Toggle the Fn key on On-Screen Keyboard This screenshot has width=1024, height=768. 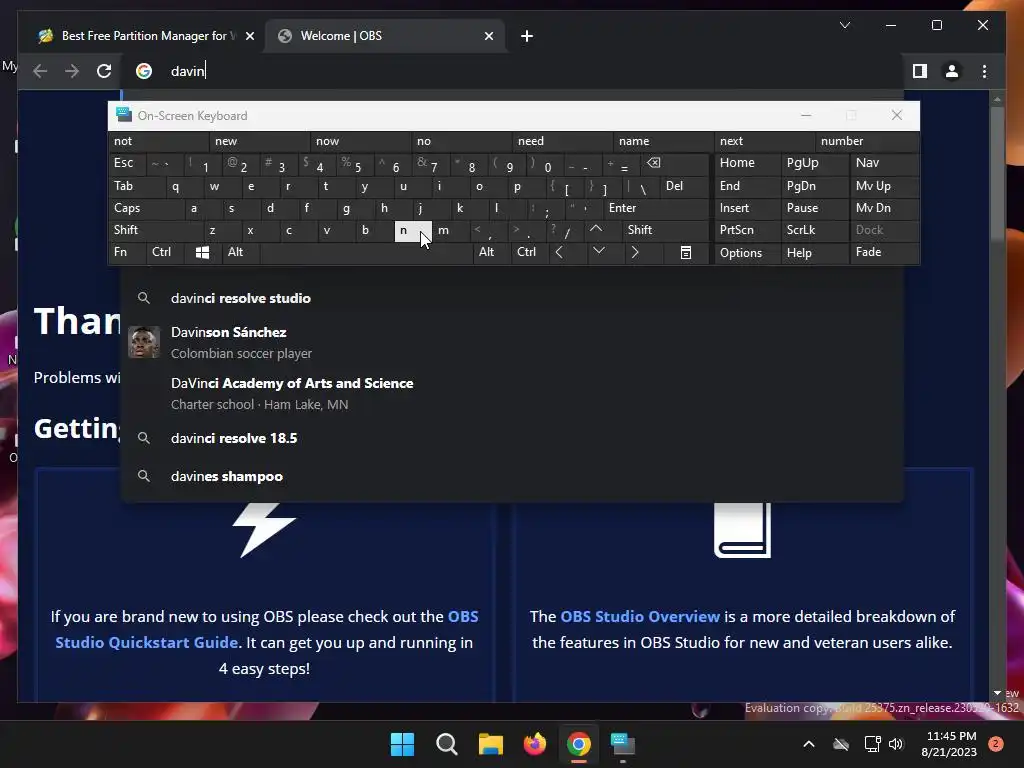point(127,252)
